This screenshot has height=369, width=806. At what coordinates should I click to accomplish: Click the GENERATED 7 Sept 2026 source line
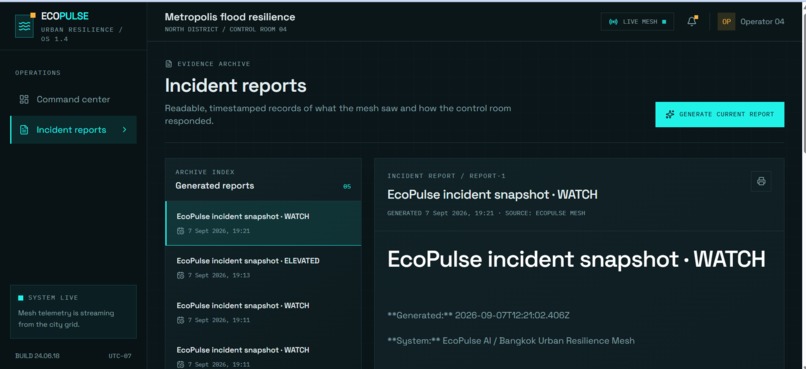click(486, 213)
